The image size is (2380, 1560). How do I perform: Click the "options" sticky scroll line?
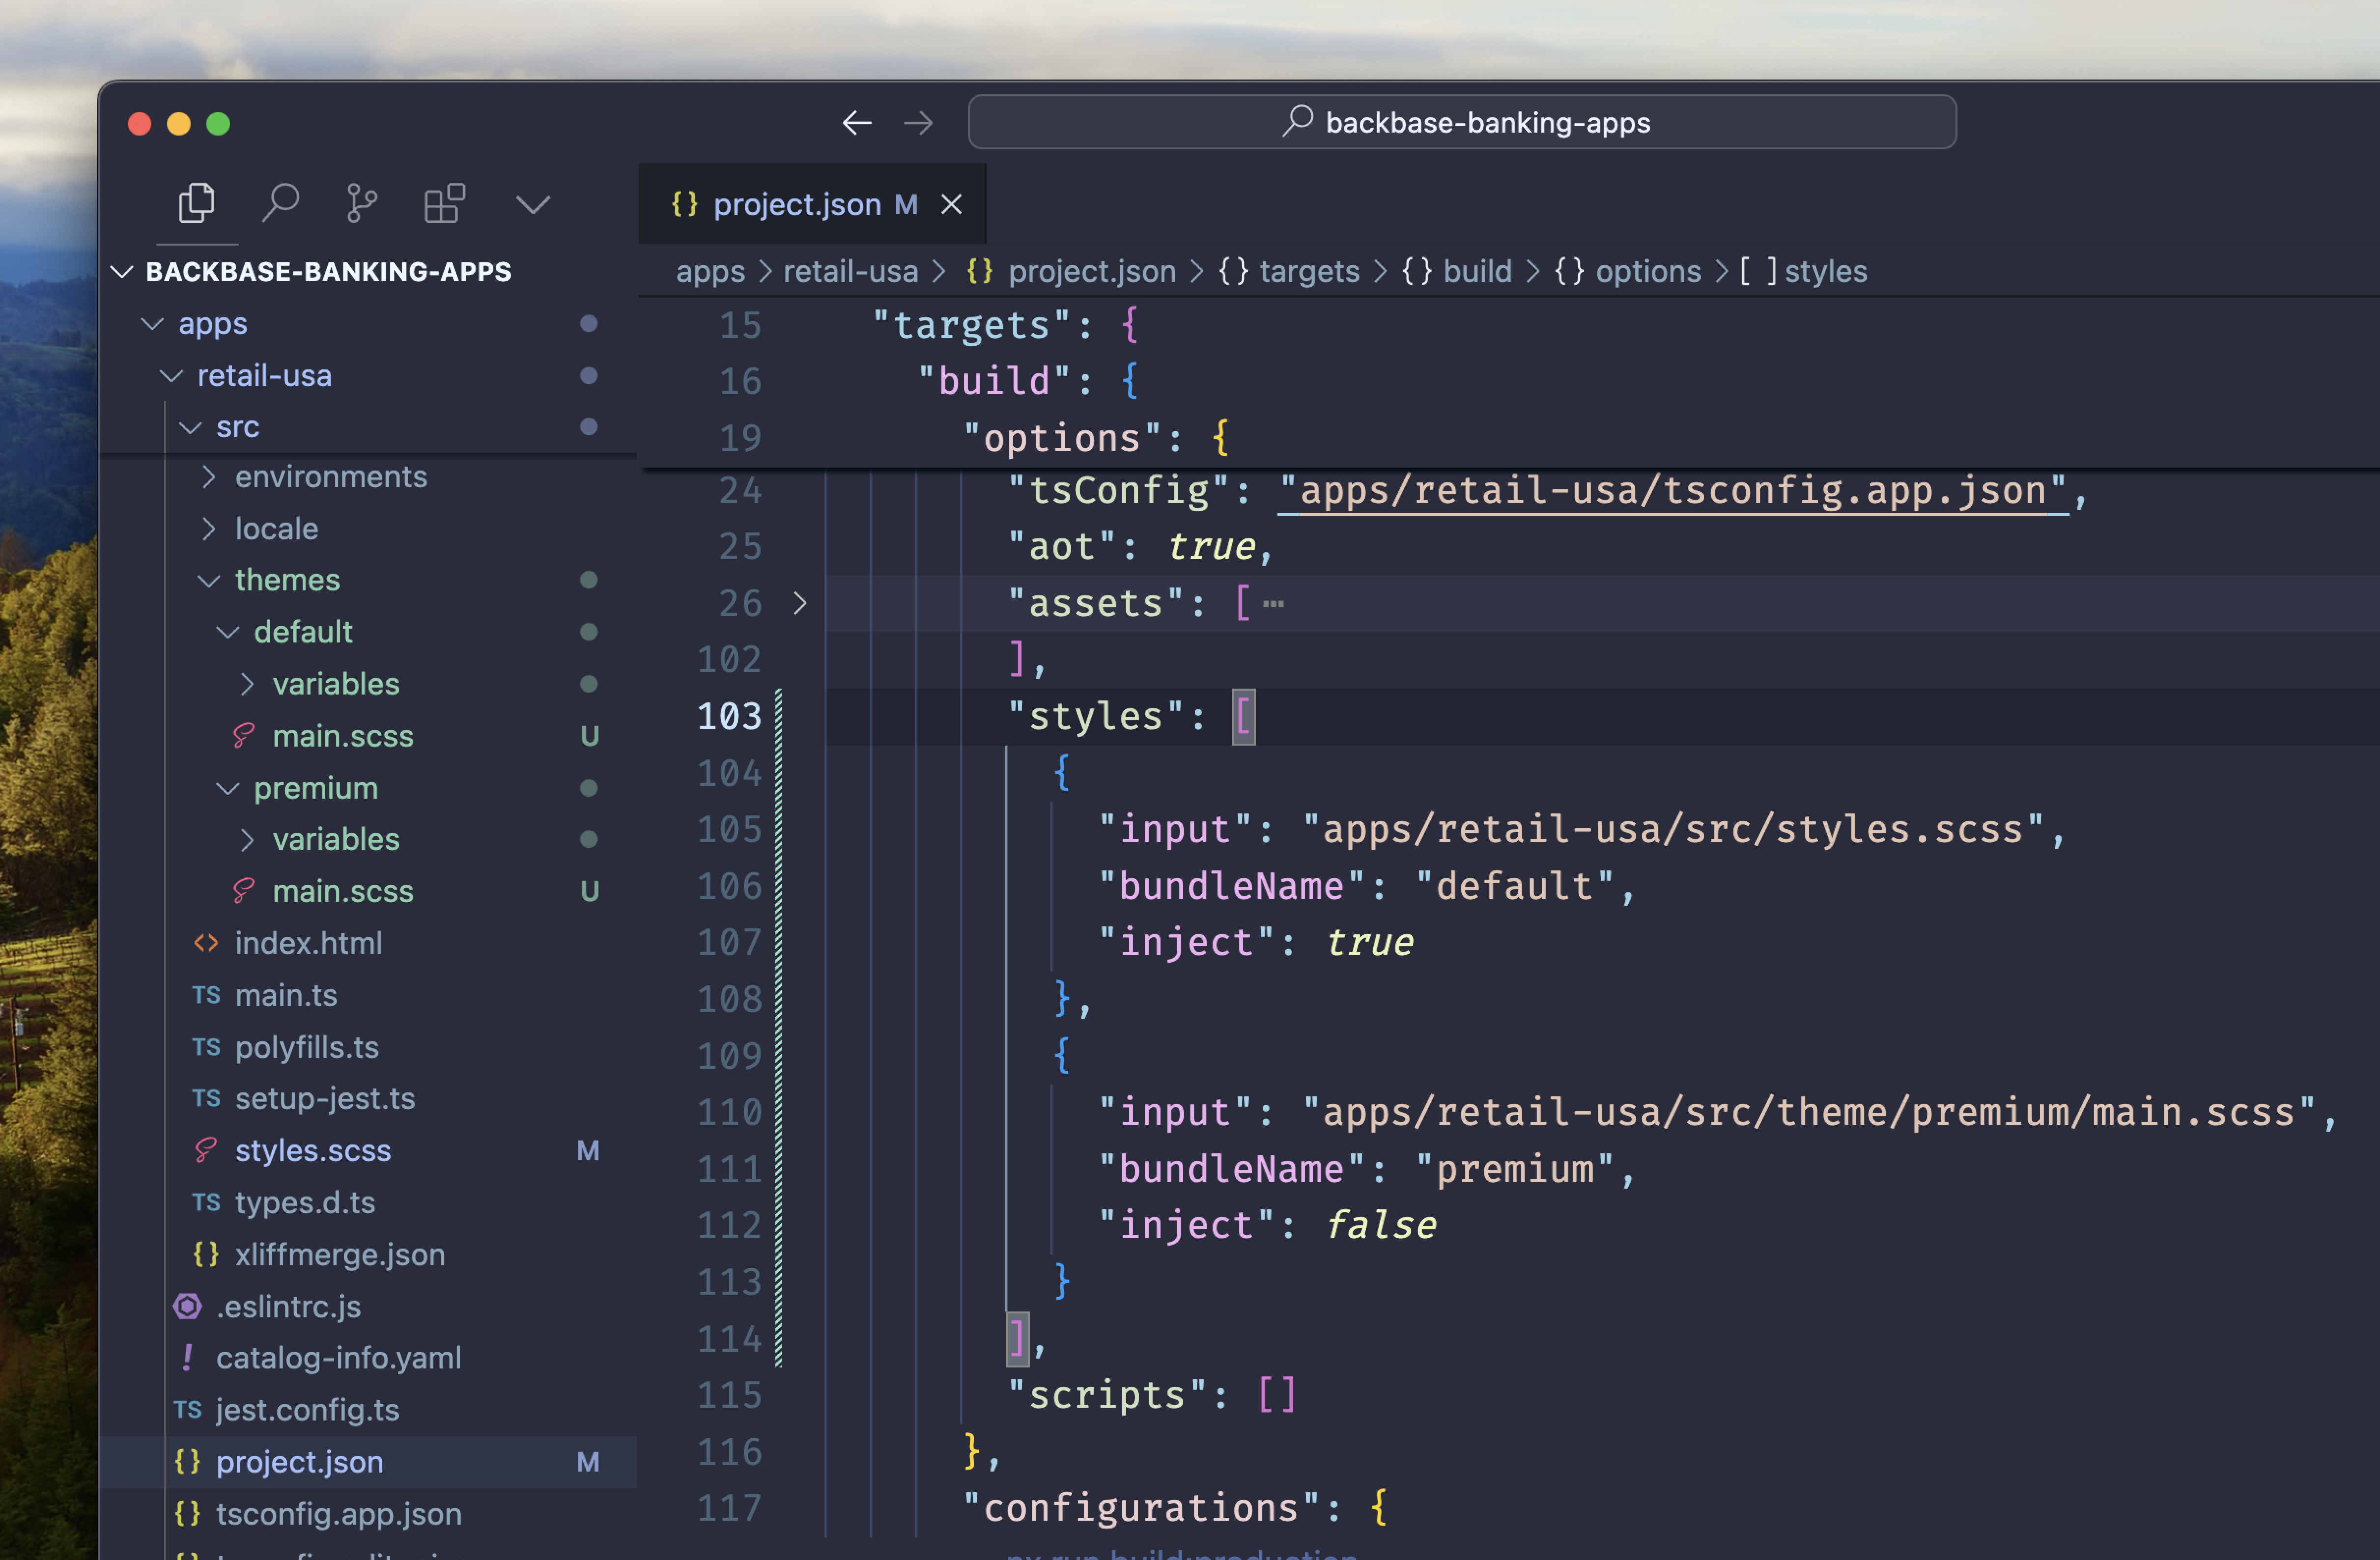(x=1508, y=438)
